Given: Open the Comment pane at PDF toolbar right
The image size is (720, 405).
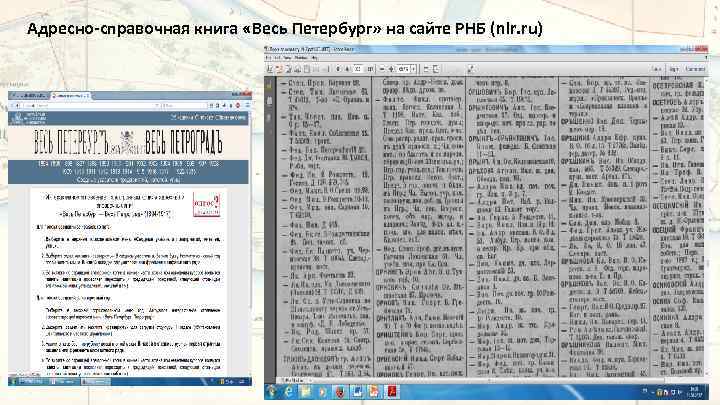Looking at the screenshot, I should 695,69.
